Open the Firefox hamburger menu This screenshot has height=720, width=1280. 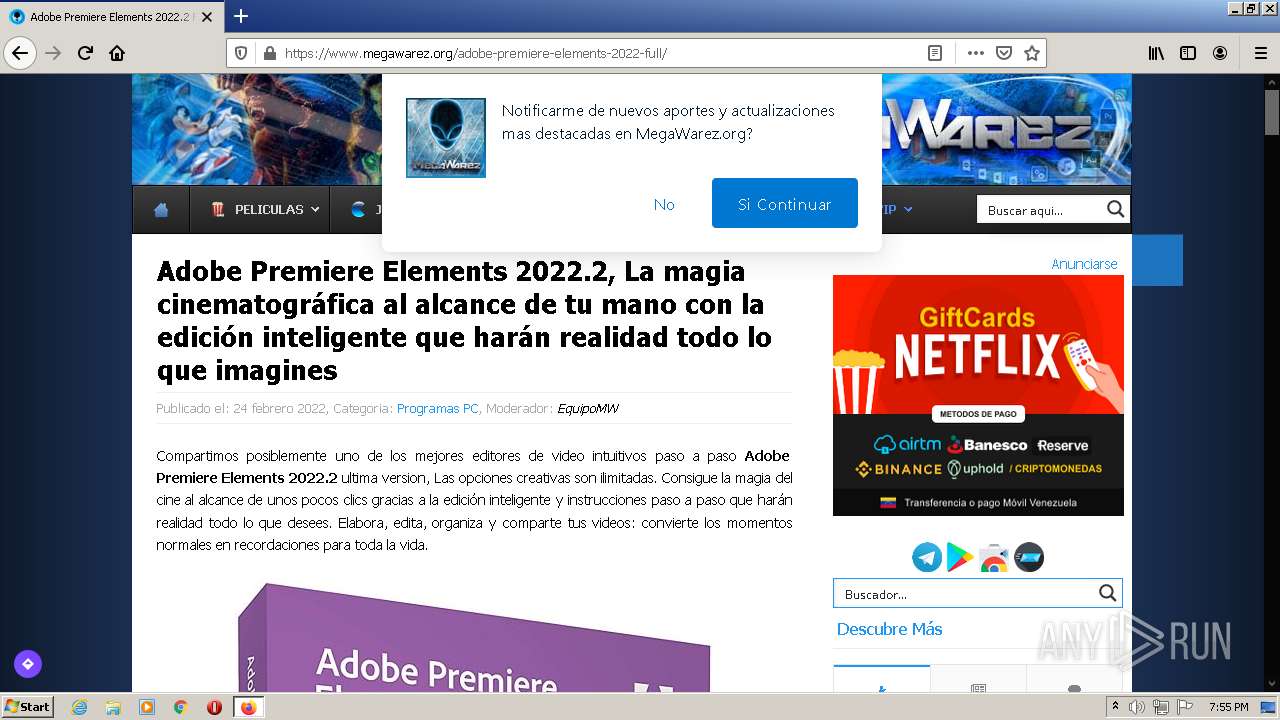tap(1261, 53)
